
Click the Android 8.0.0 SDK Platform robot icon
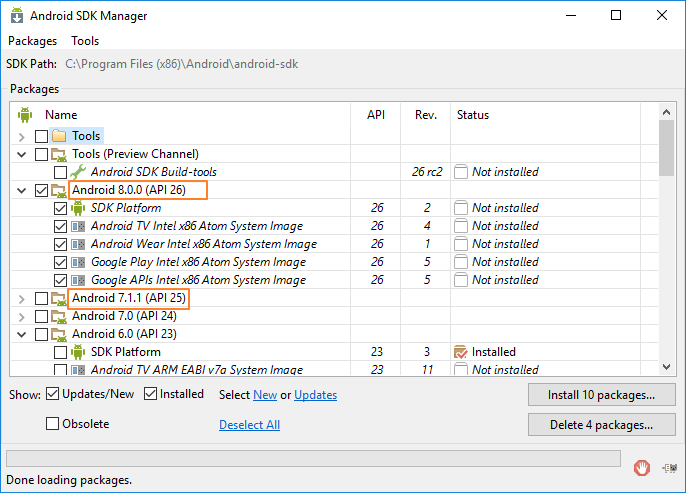(x=78, y=208)
